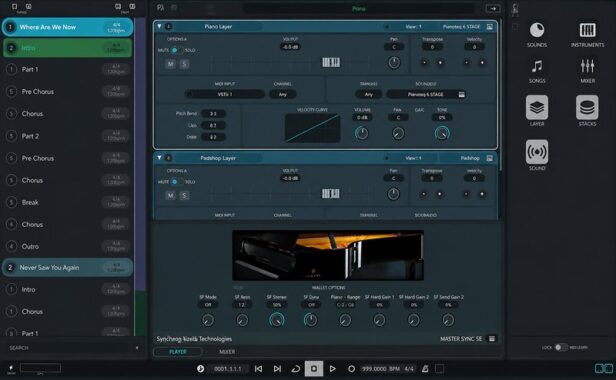Open the Search field dropdown arrow

137,348
